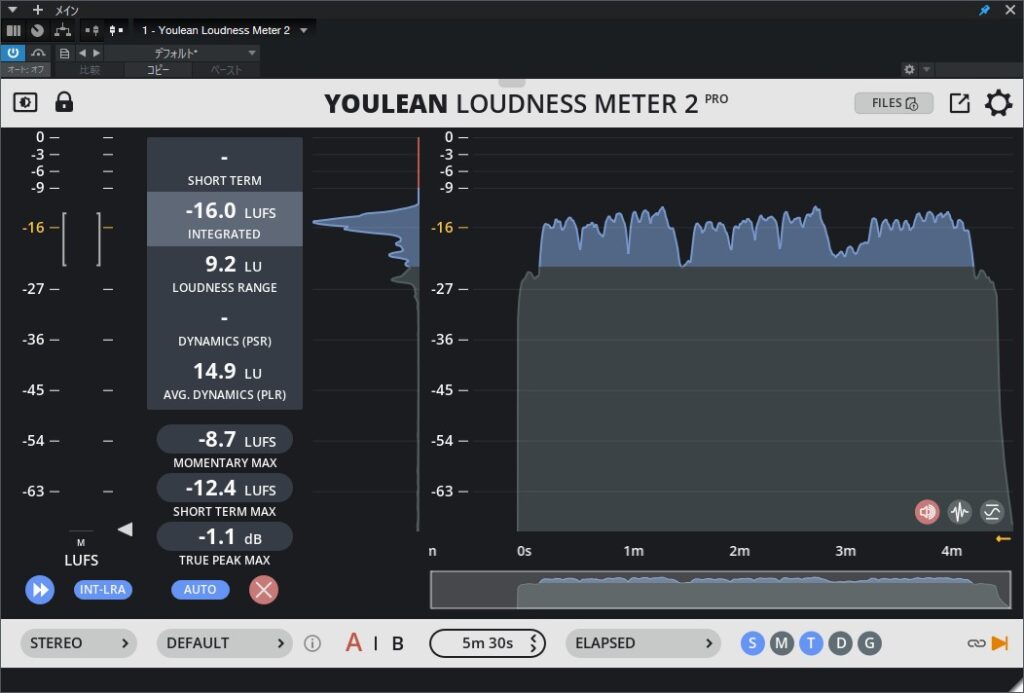The height and width of the screenshot is (693, 1024).
Task: Toggle the D dynamics graph button
Action: (840, 643)
